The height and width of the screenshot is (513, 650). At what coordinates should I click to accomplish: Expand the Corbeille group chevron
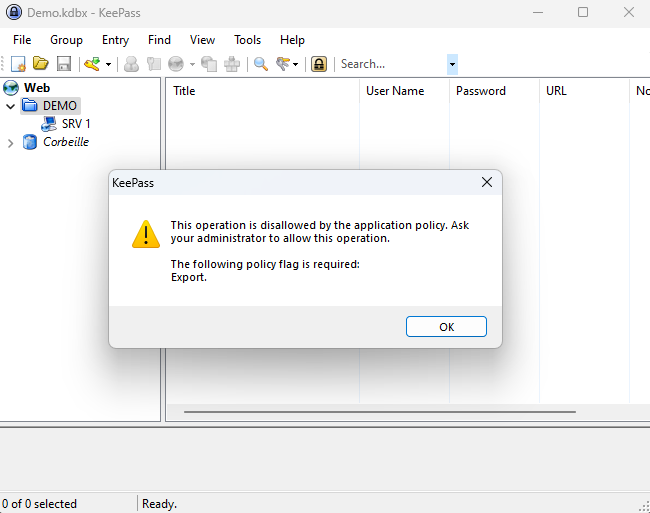click(11, 143)
